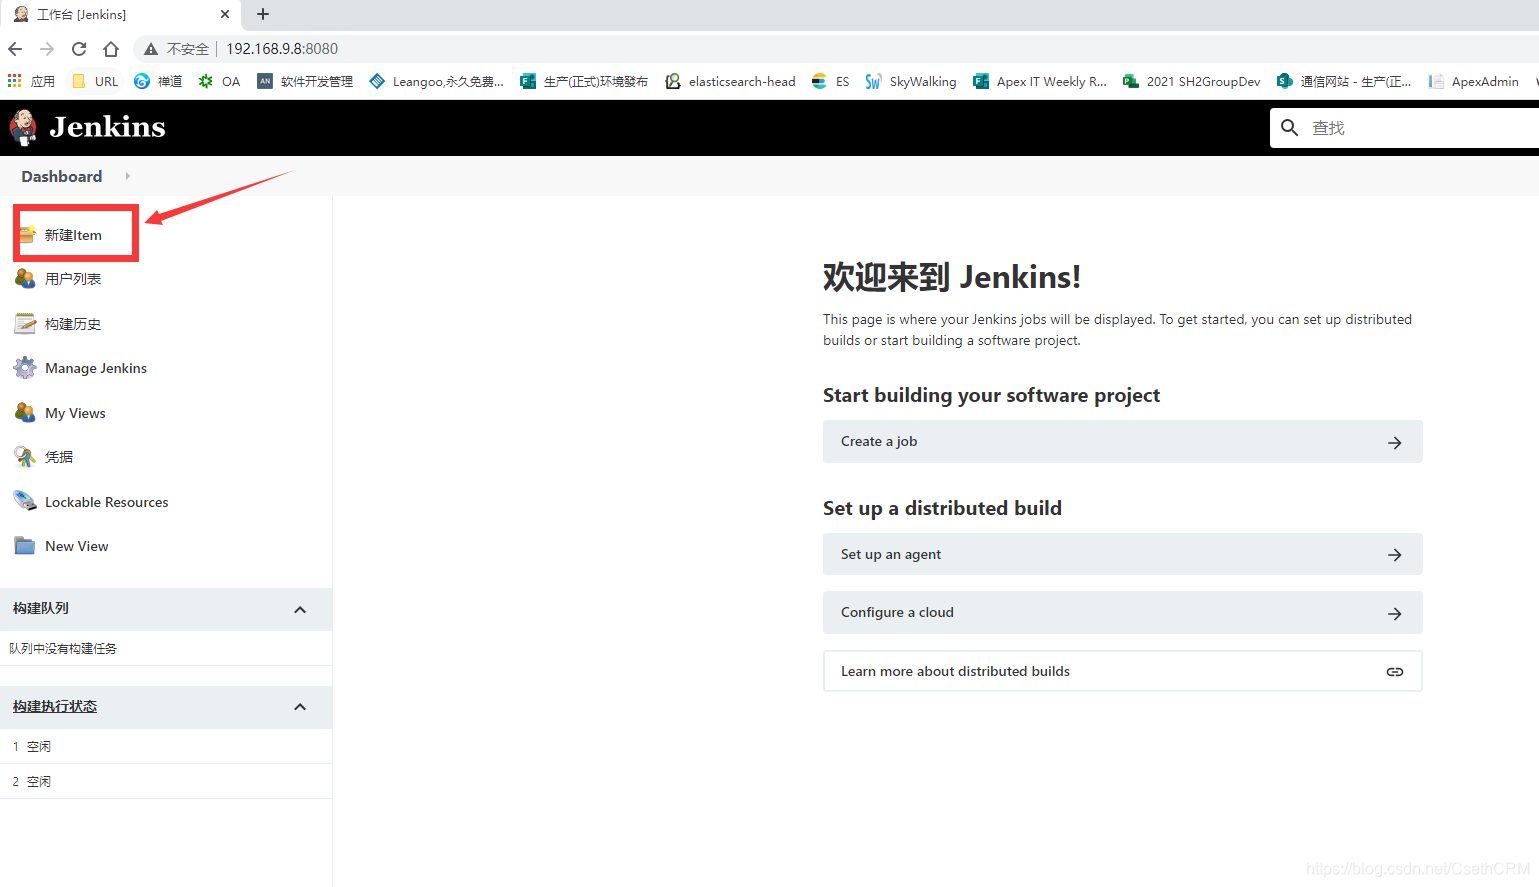
Task: Open the 软件开发管理 bookmark
Action: (305, 81)
